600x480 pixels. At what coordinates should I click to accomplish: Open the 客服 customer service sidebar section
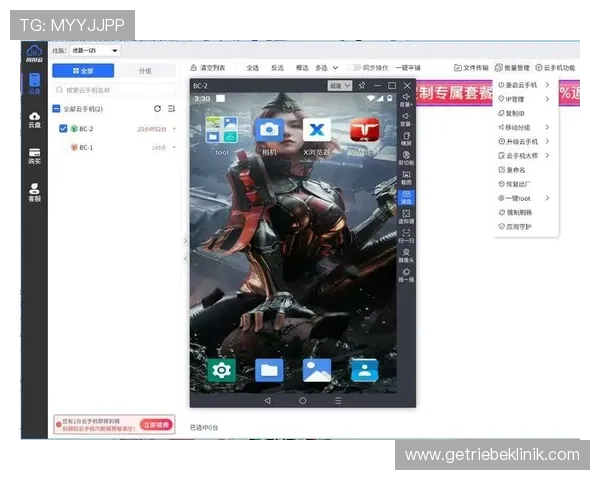click(34, 192)
